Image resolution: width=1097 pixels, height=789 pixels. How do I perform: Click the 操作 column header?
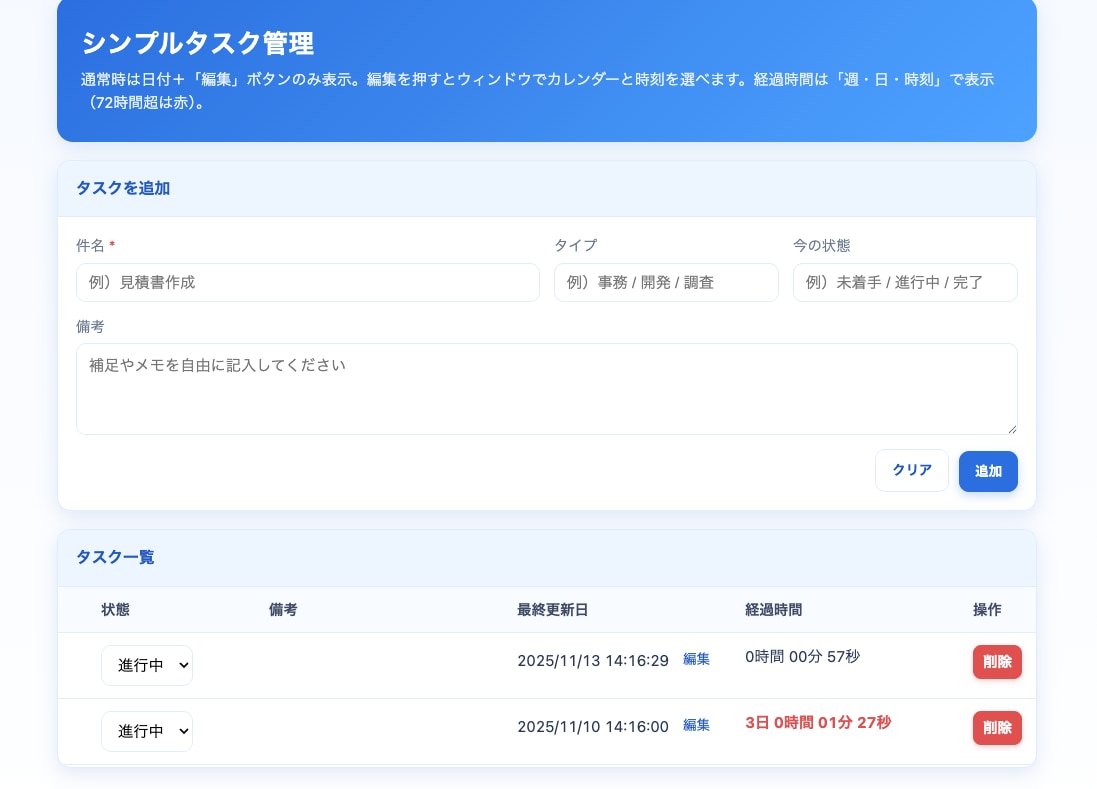986,610
